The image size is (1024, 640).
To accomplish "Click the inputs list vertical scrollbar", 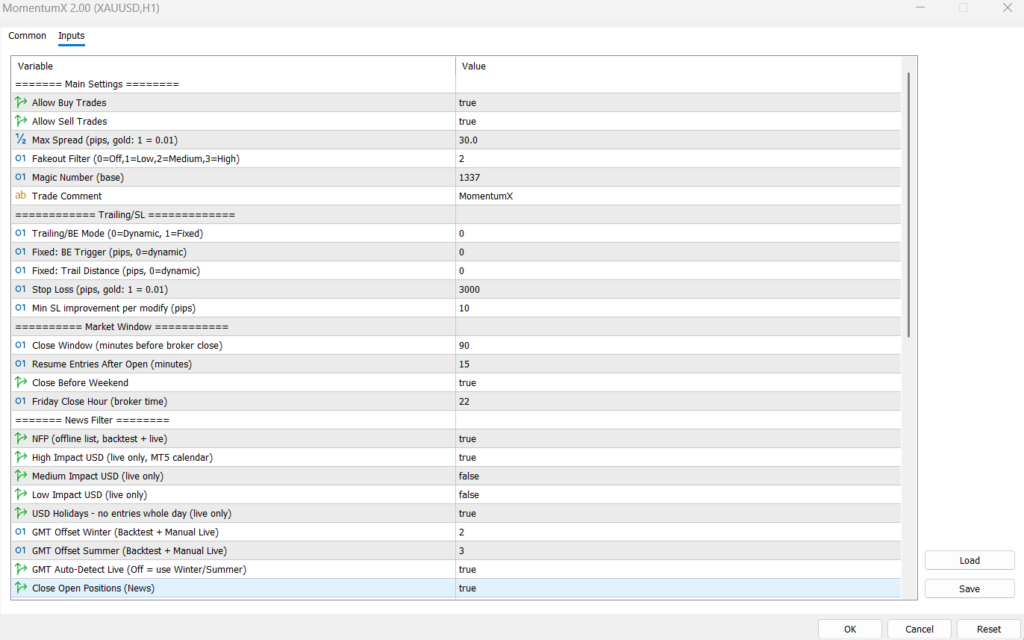I will tap(908, 205).
